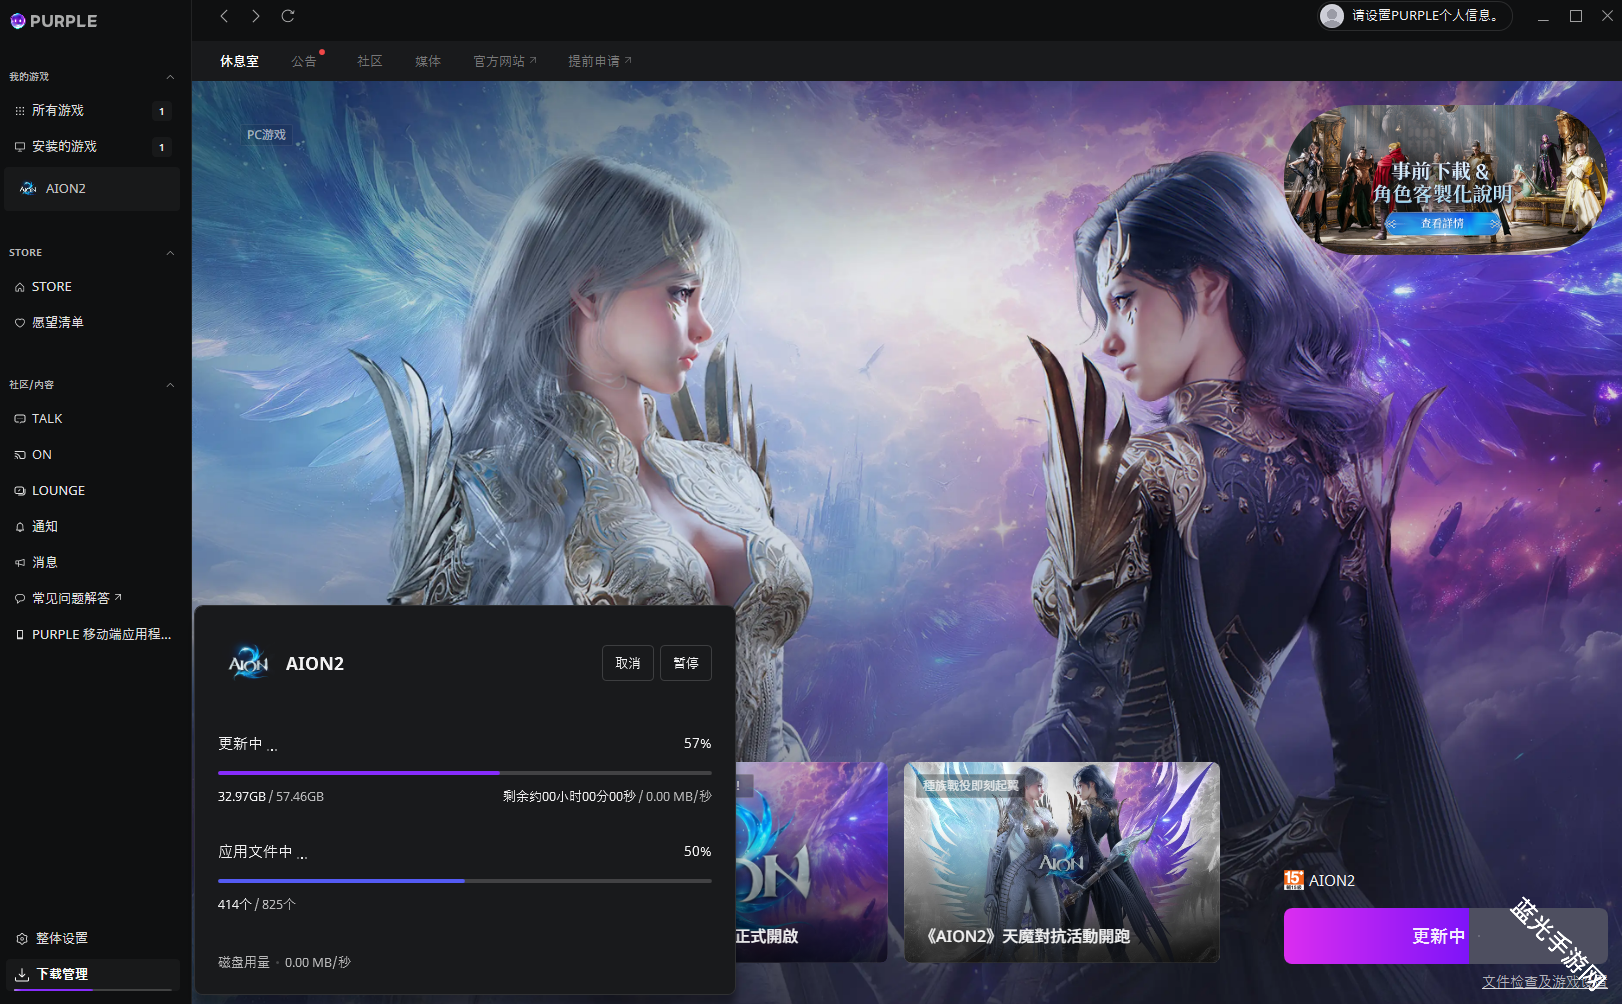Click the forward navigation arrow

click(x=256, y=16)
